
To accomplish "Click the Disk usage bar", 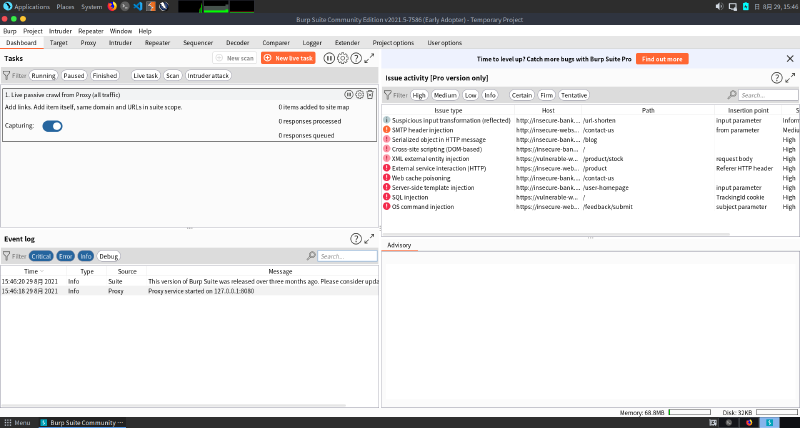I will click(777, 412).
